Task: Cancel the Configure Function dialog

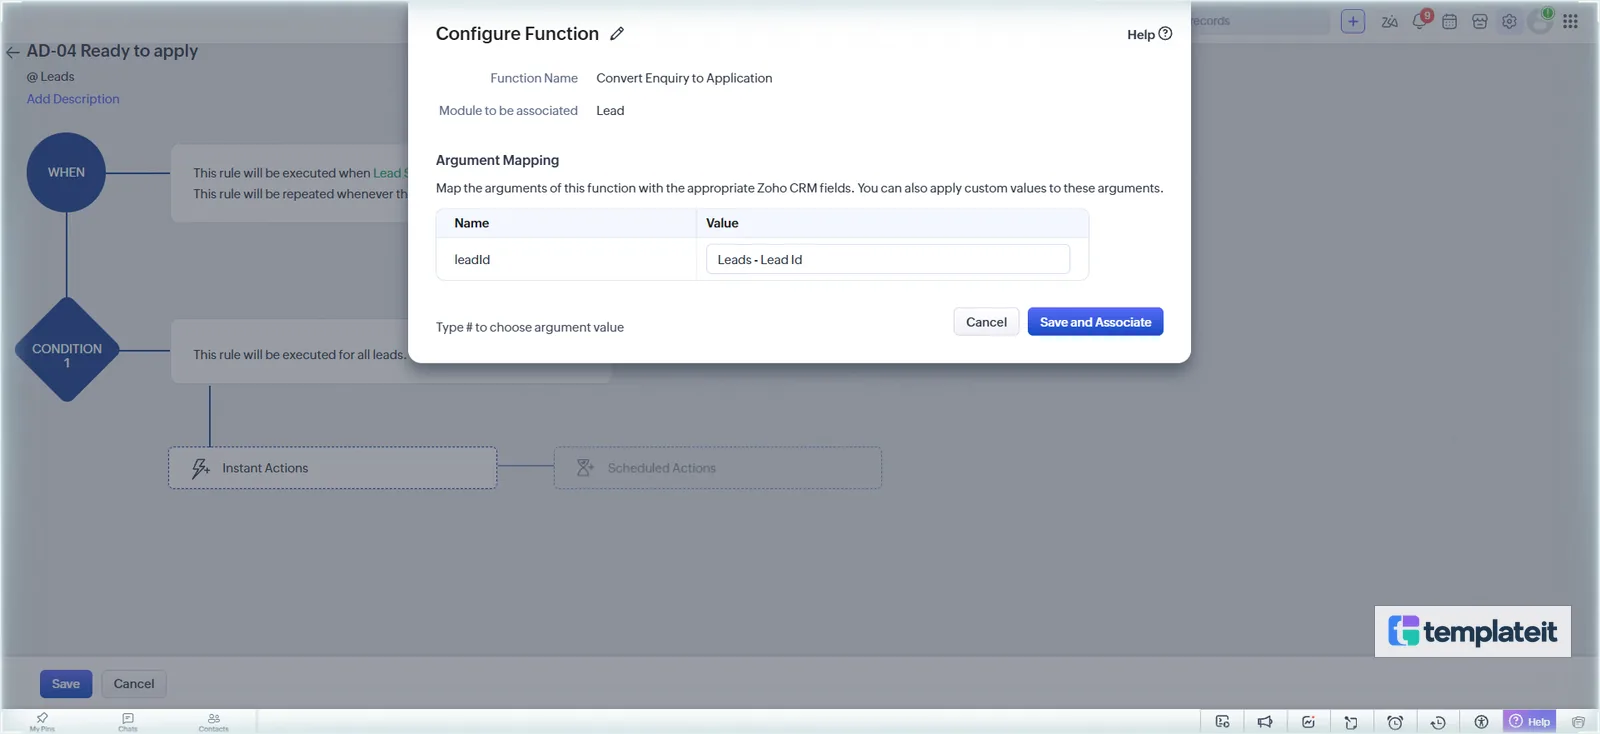Action: [x=986, y=322]
